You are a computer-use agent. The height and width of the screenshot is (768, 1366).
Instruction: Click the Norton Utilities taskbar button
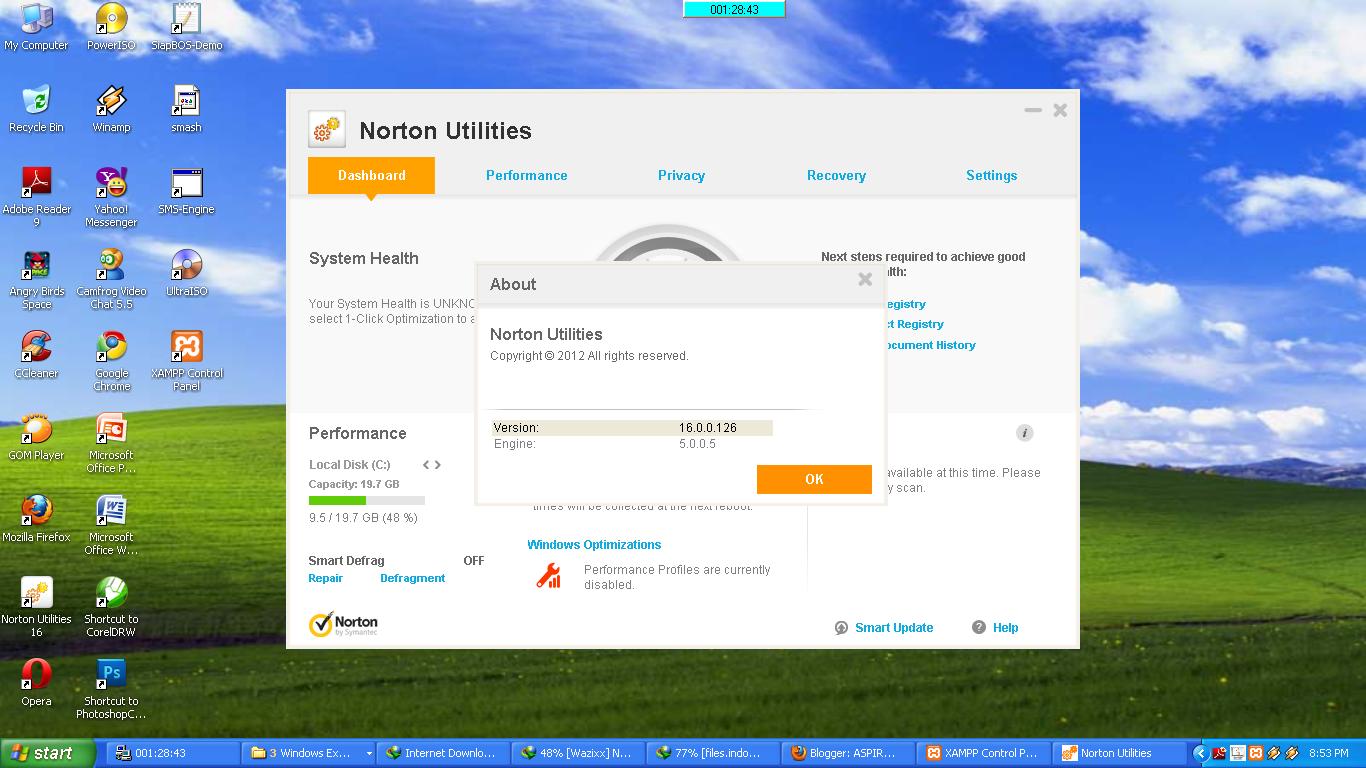[1118, 753]
